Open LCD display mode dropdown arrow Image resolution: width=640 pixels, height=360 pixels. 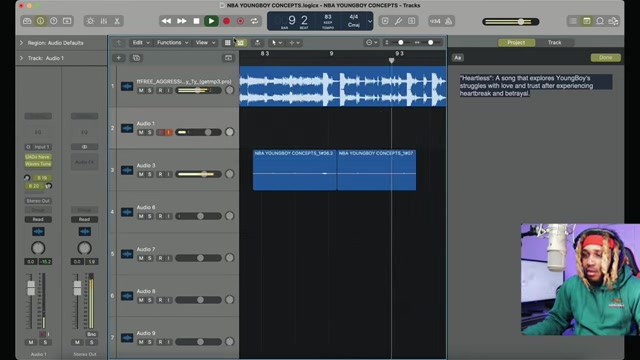tap(370, 21)
